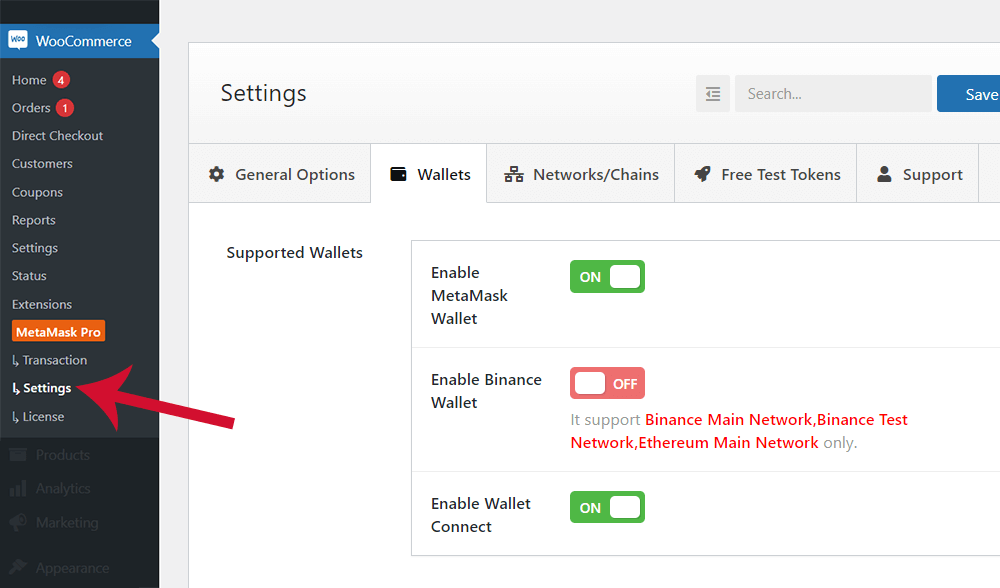Click the WooCommerce logo icon in the sidebar
1000x588 pixels.
click(18, 40)
